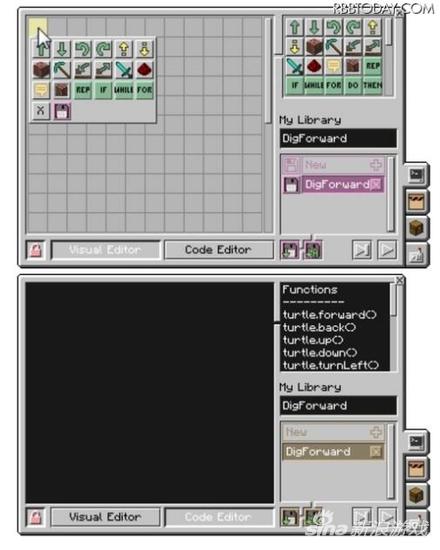Choose the diamond sword attack icon in popup

tap(124, 69)
